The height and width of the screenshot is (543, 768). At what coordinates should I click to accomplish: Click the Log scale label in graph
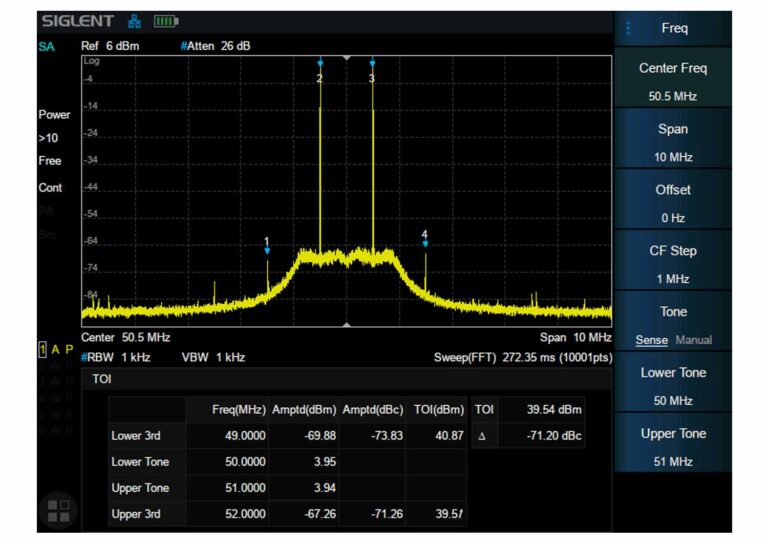pos(91,61)
